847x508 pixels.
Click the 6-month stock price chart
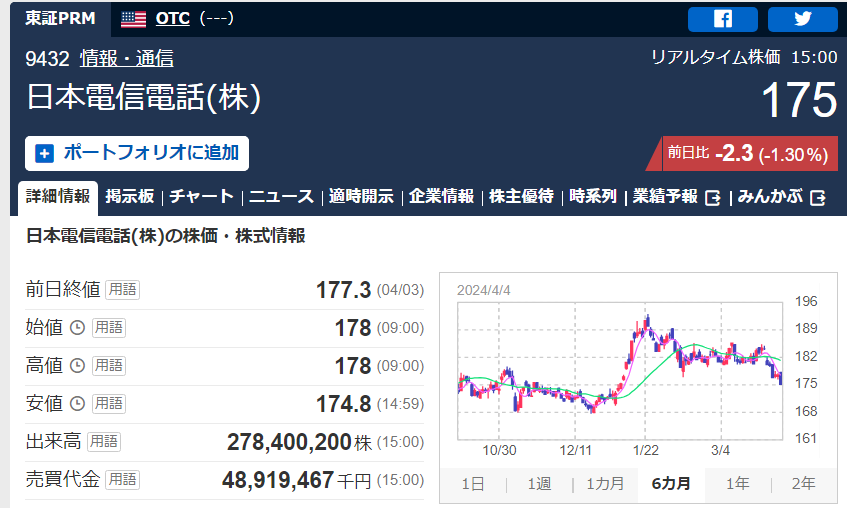click(x=620, y=371)
